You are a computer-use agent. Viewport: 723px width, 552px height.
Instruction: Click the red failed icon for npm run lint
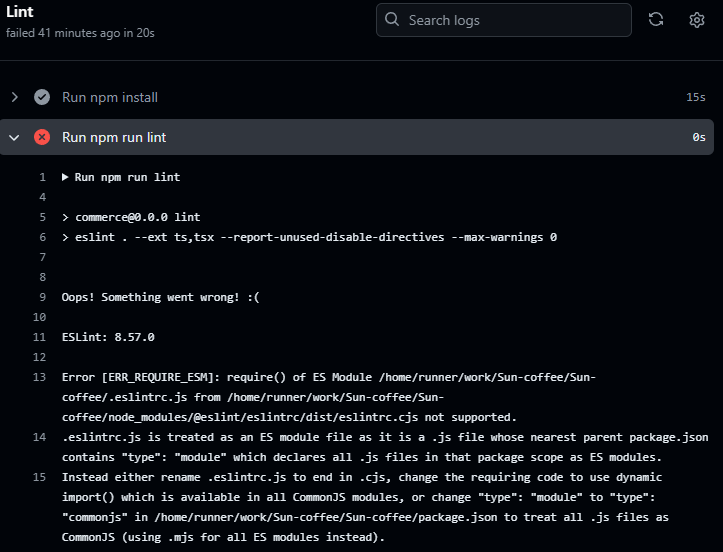point(42,137)
